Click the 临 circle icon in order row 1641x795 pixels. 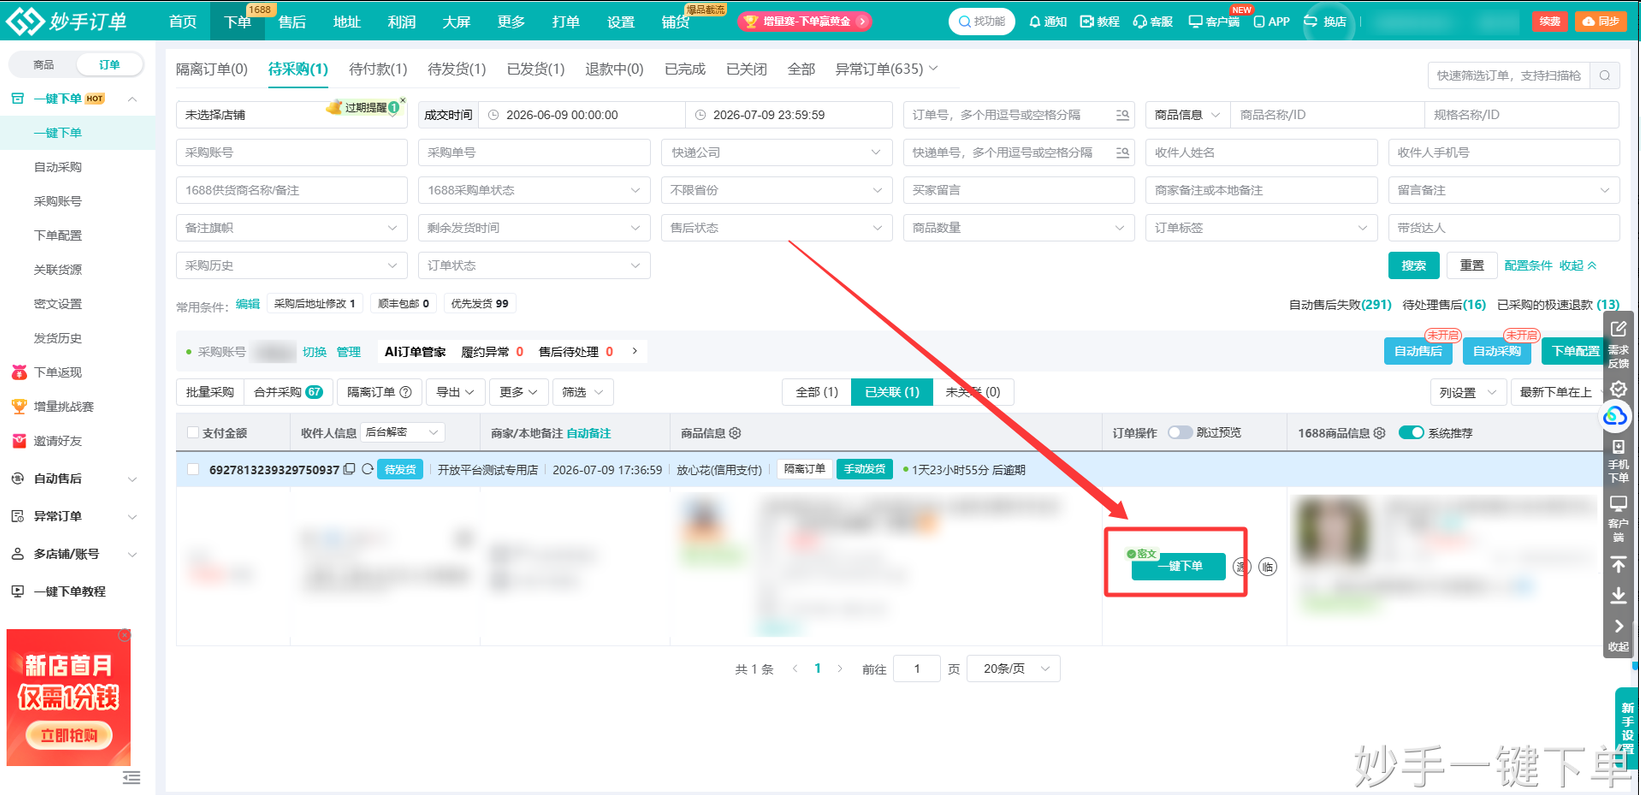pos(1267,567)
